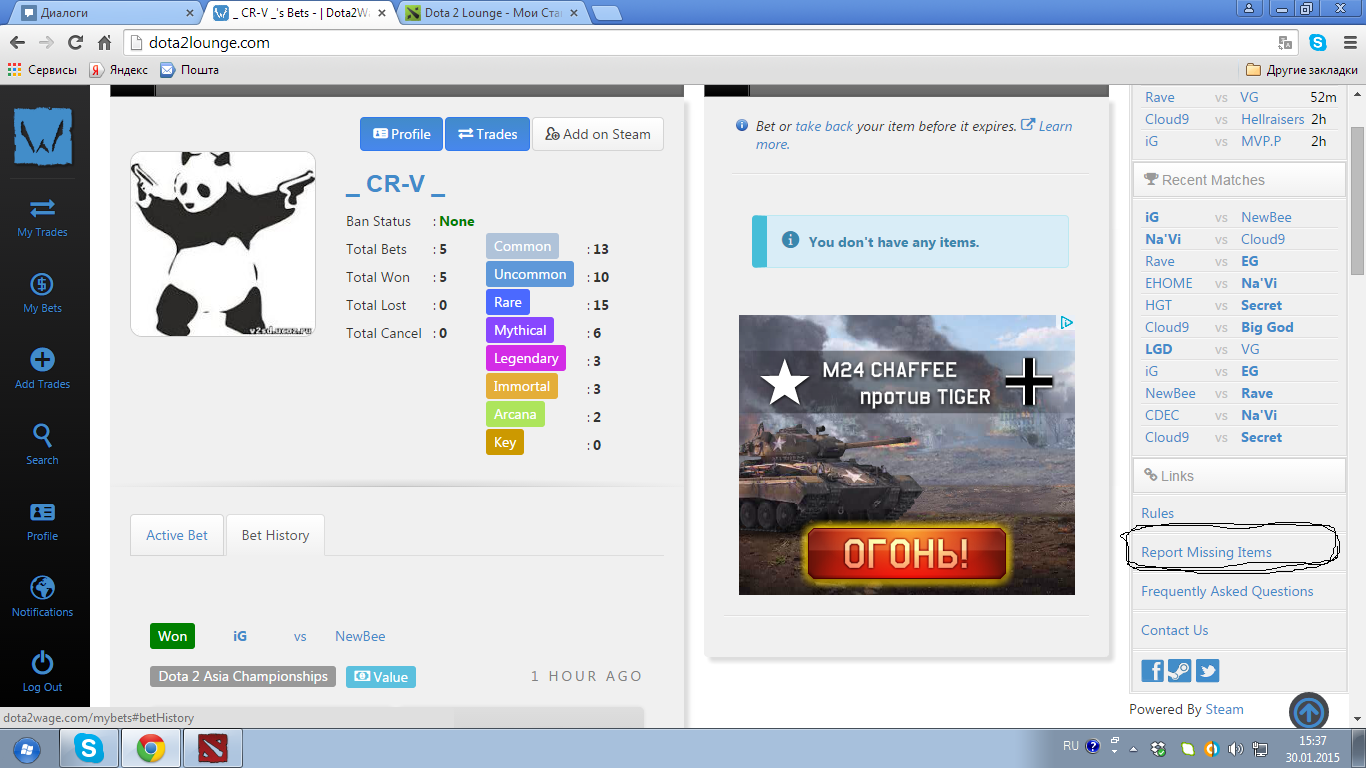Viewport: 1366px width, 768px height.
Task: Click the 'take back' link
Action: (824, 126)
